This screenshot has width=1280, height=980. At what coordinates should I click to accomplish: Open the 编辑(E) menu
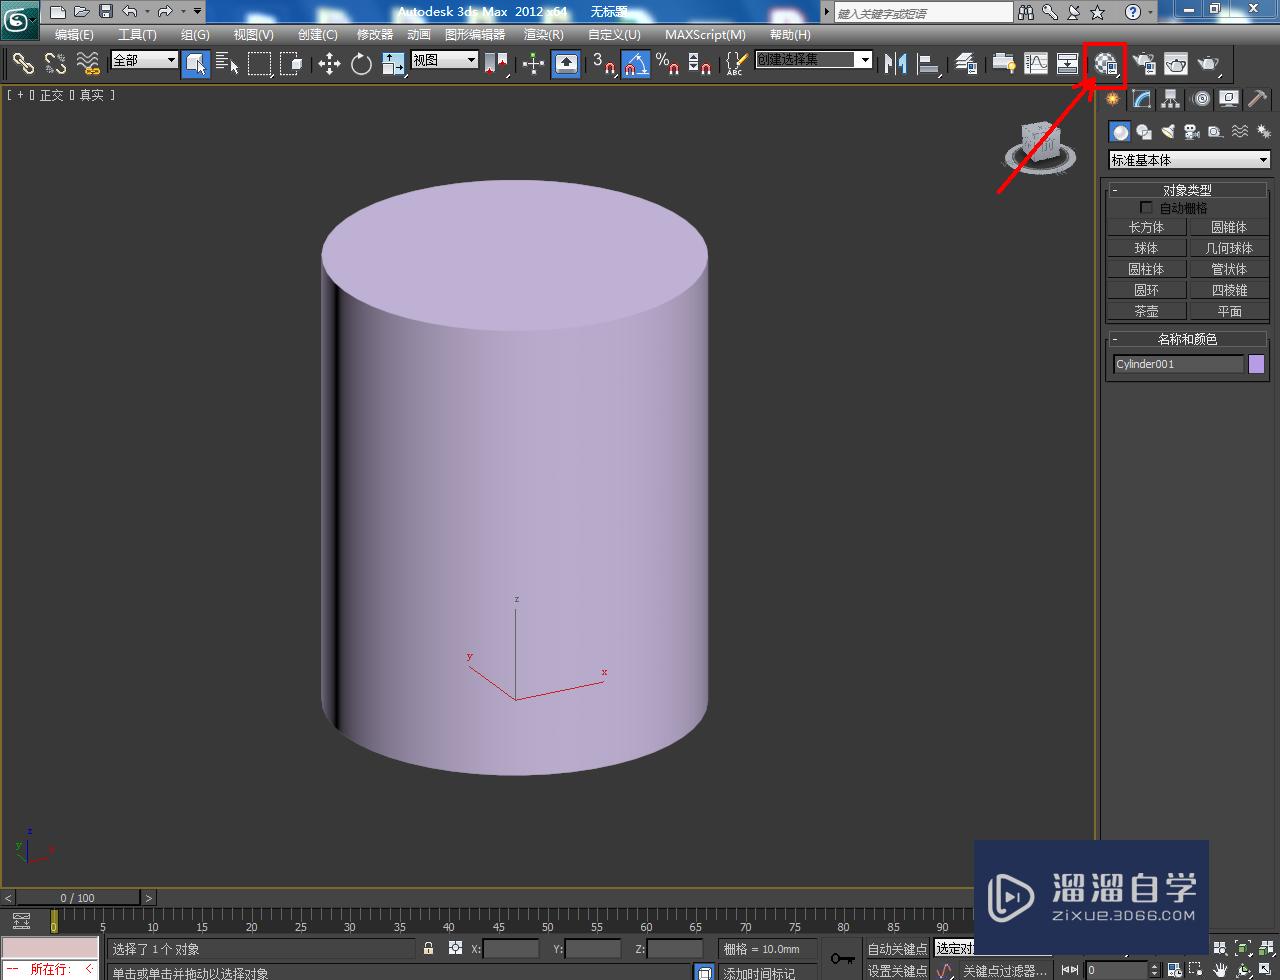tap(74, 35)
